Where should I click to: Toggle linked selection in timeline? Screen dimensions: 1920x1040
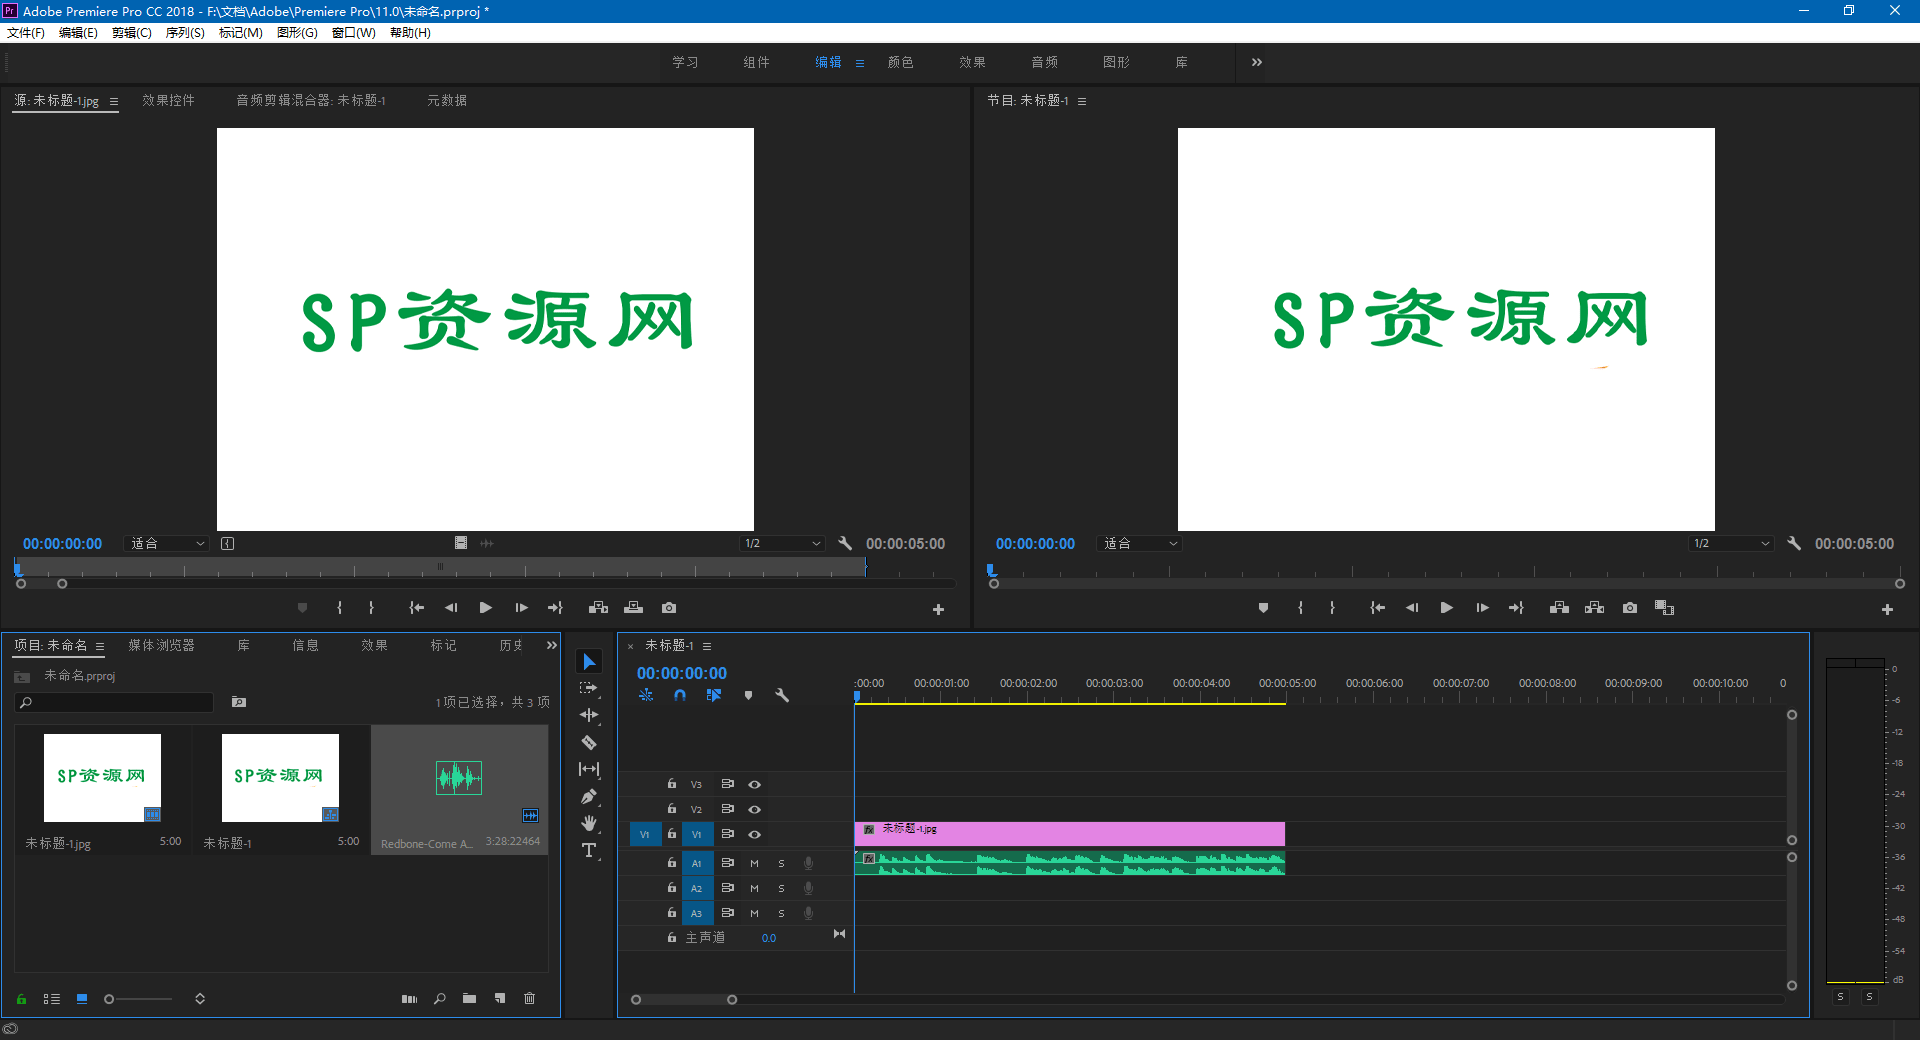coord(714,695)
